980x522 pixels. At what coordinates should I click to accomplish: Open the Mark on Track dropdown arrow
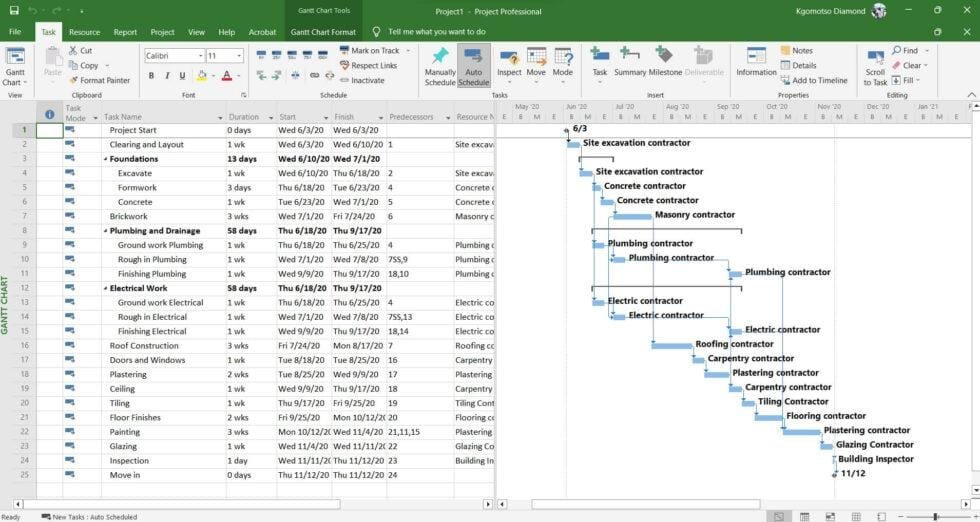click(x=408, y=51)
